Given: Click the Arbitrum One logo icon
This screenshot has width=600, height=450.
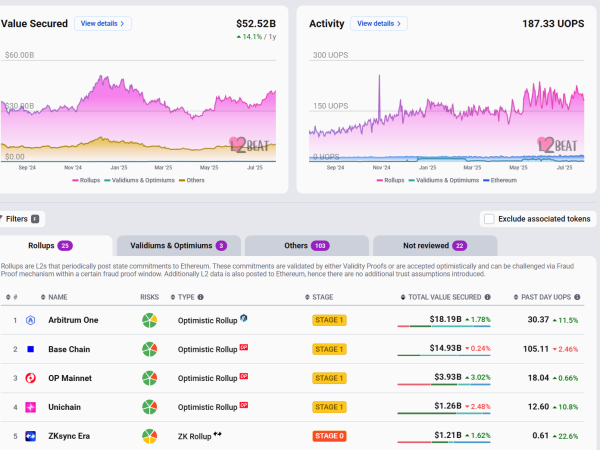Looking at the screenshot, I should click(31, 320).
